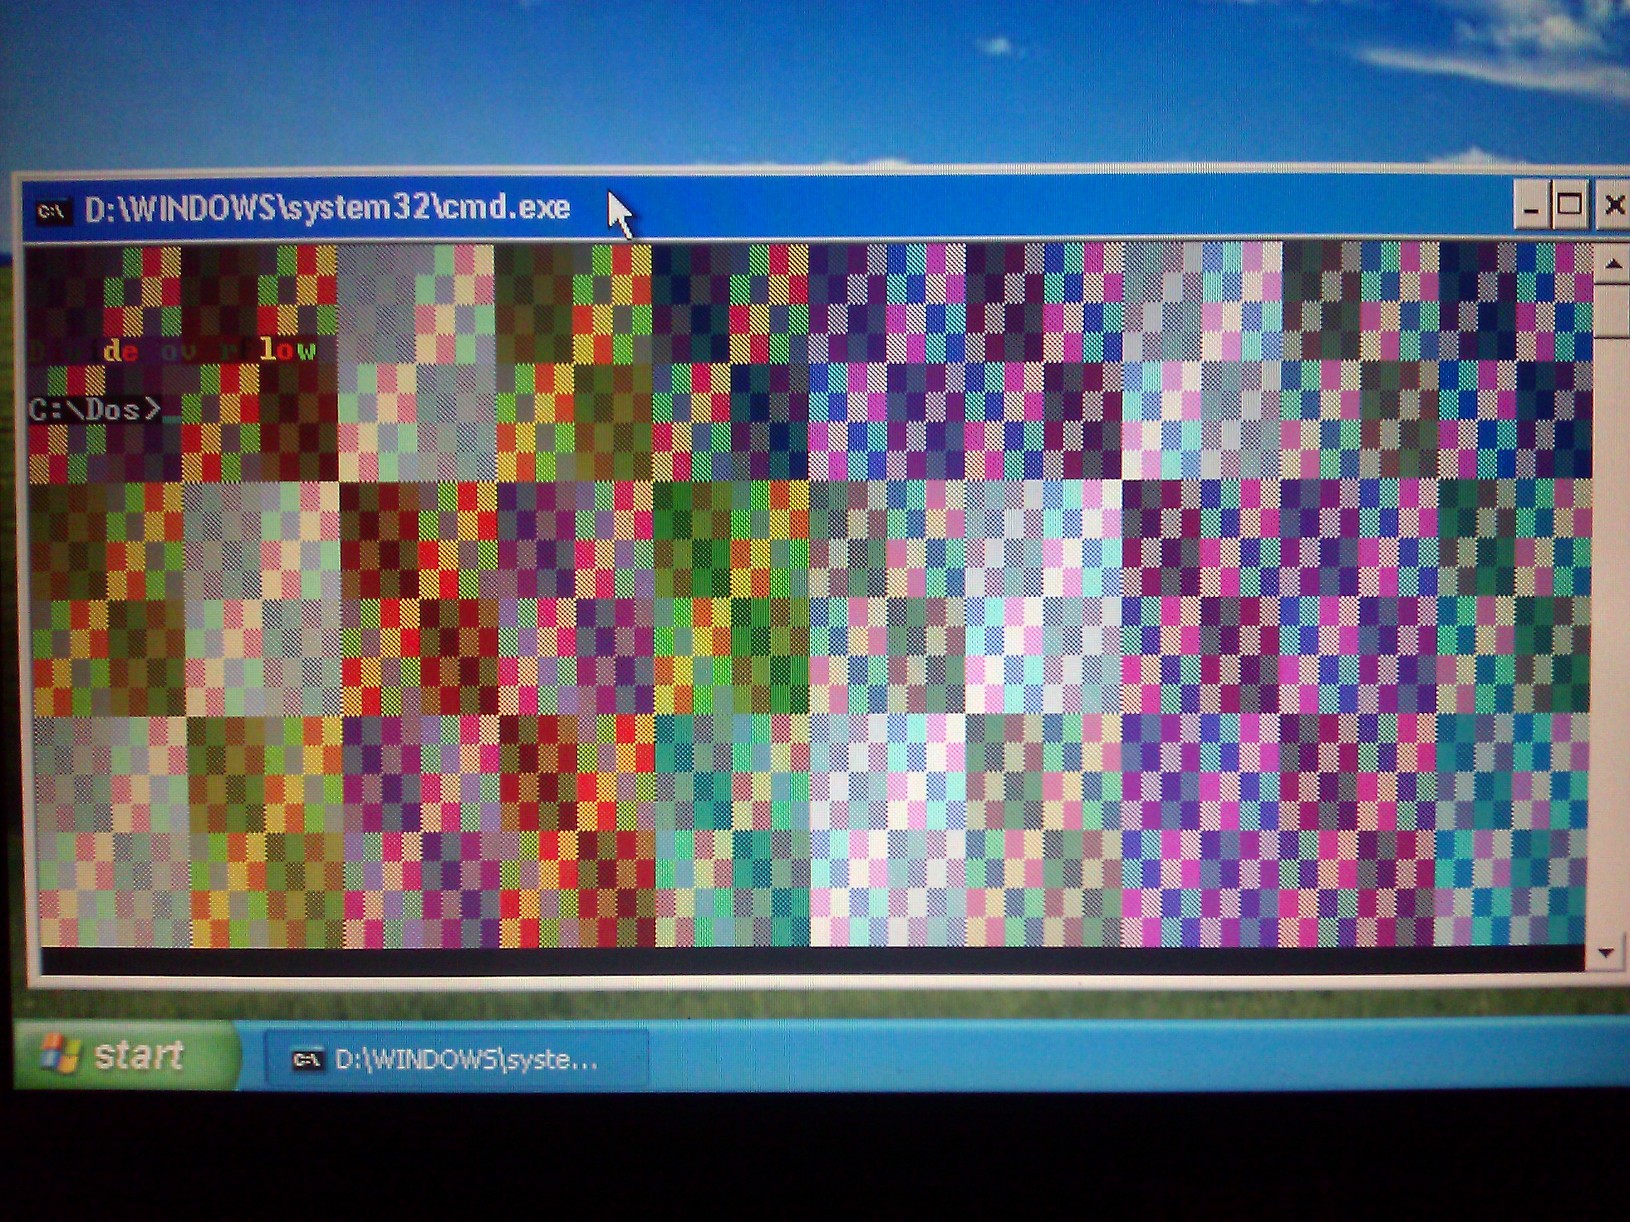
Task: Click the black strip at console bottom
Action: [x=800, y=960]
